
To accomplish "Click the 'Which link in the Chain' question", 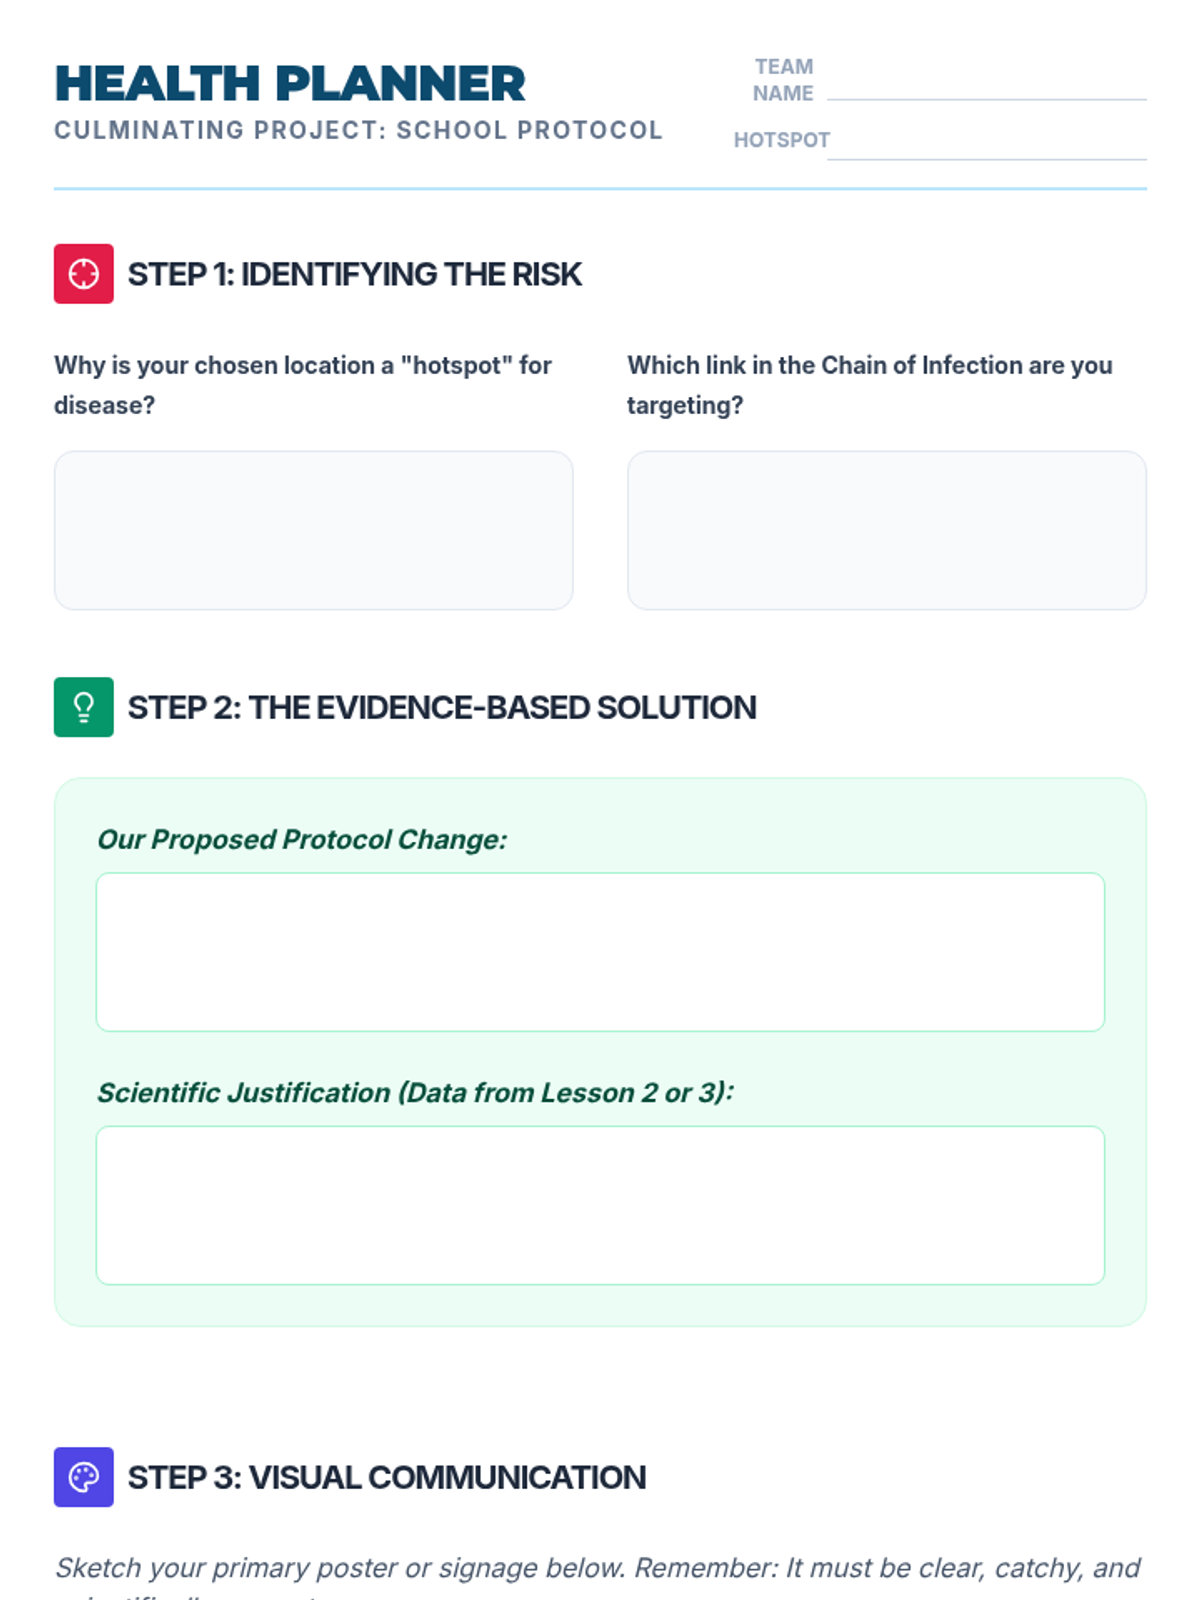I will coord(869,384).
